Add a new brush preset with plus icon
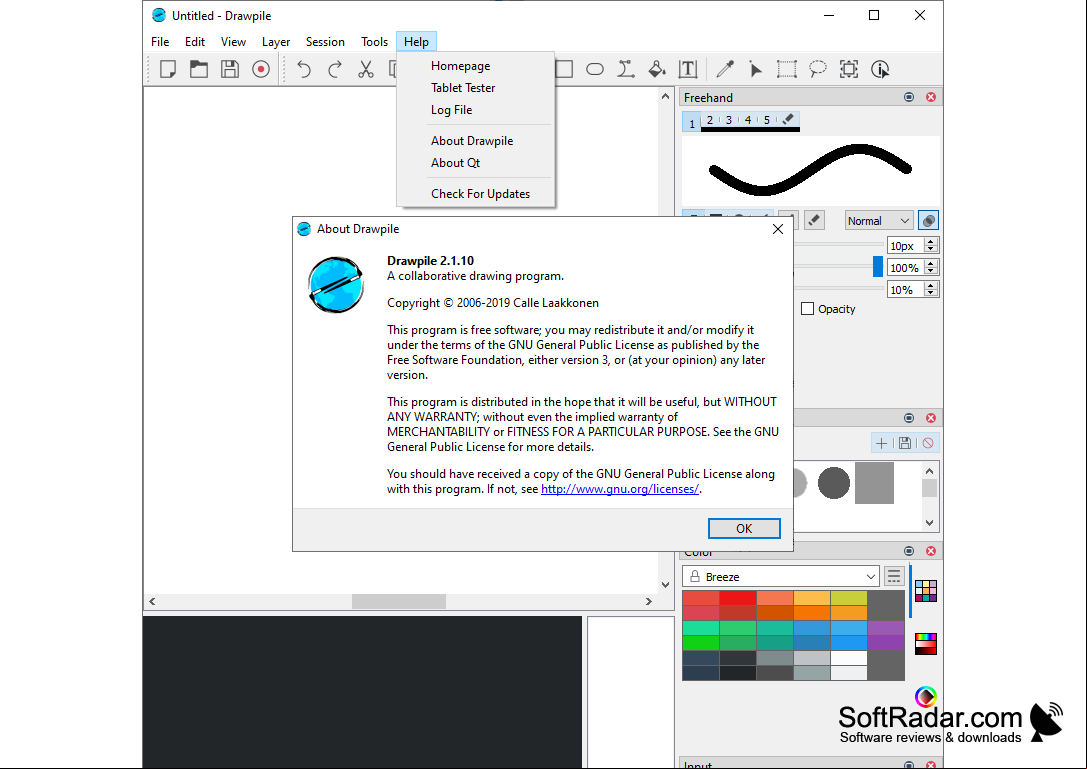The width and height of the screenshot is (1087, 769). [882, 443]
